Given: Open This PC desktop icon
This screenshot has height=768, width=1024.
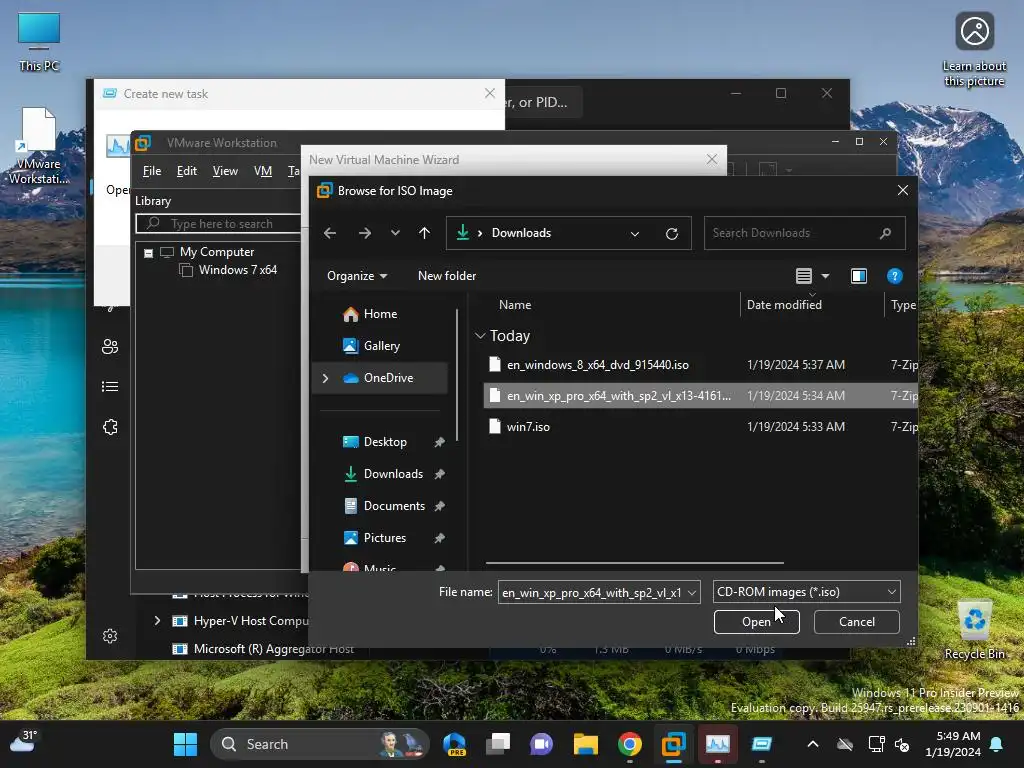Looking at the screenshot, I should [39, 42].
